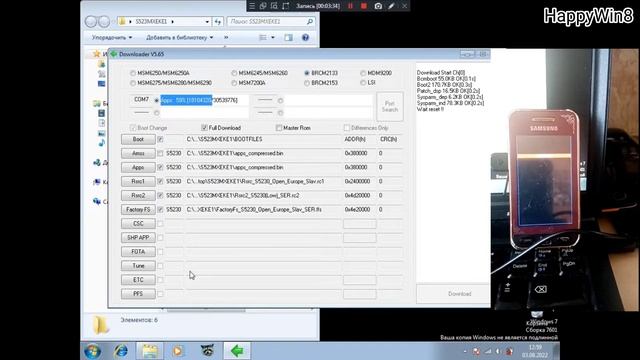
Task: Open the recorder hamburger menu
Action: pos(252,6)
